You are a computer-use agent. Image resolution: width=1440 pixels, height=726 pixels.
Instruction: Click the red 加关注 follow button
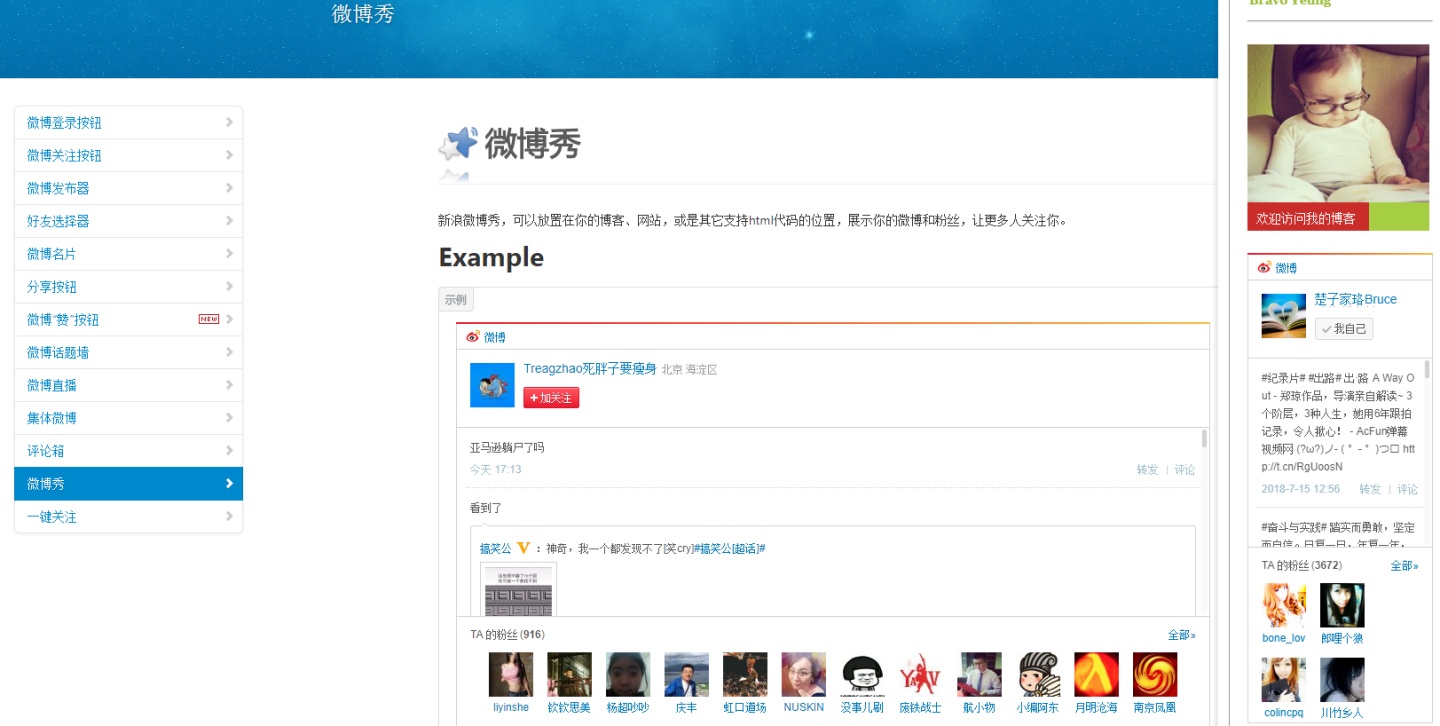551,398
